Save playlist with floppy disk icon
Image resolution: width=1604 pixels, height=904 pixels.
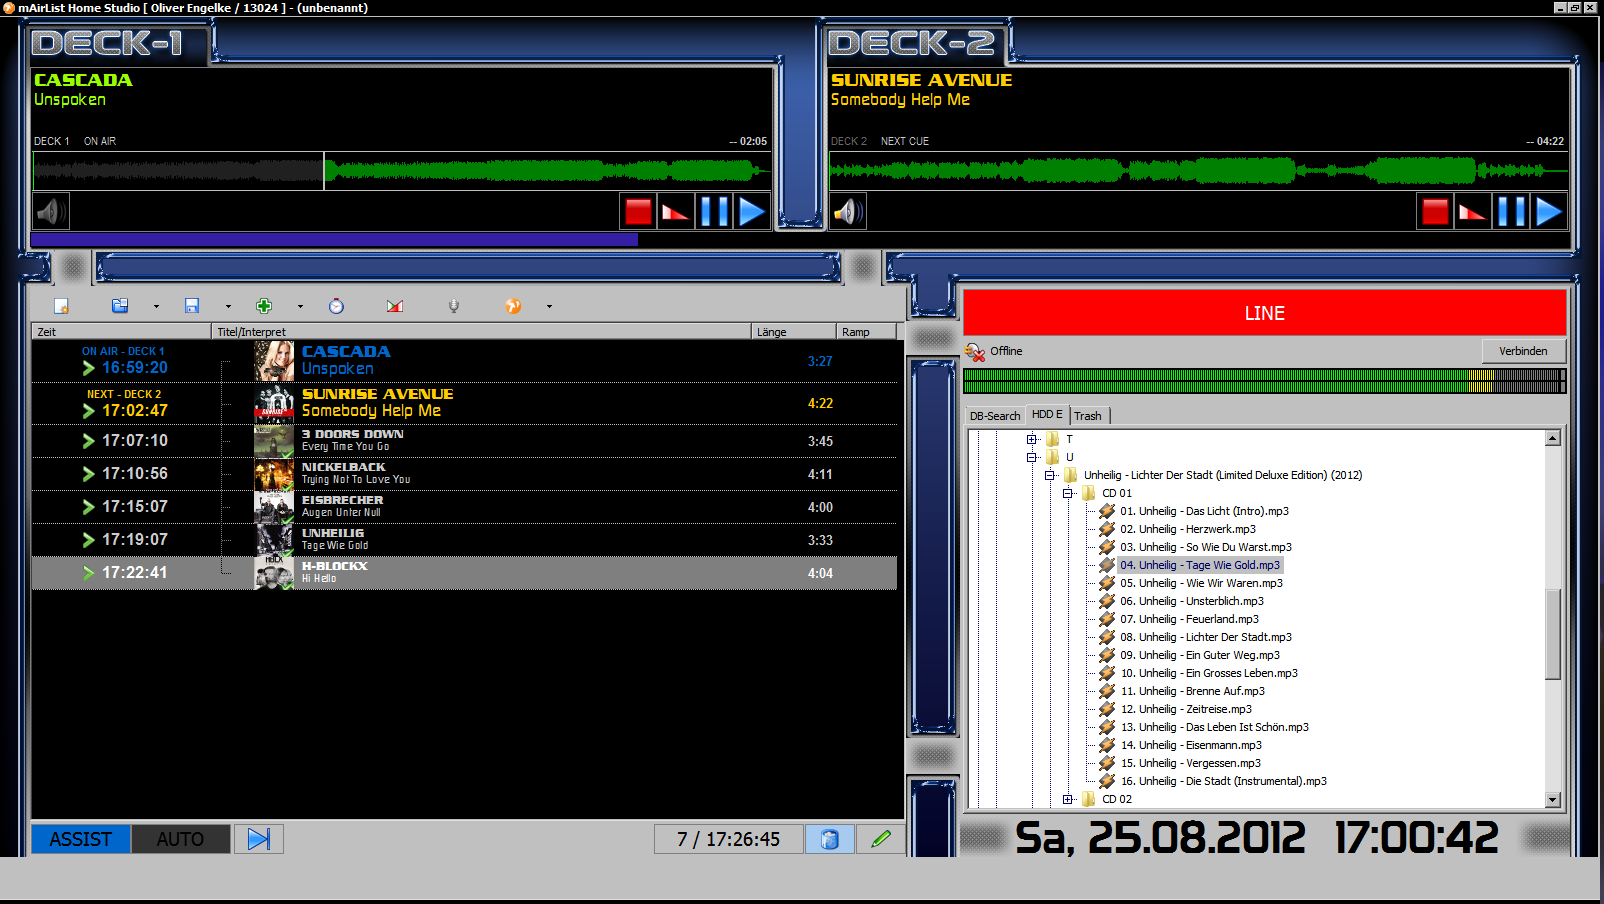click(x=192, y=306)
